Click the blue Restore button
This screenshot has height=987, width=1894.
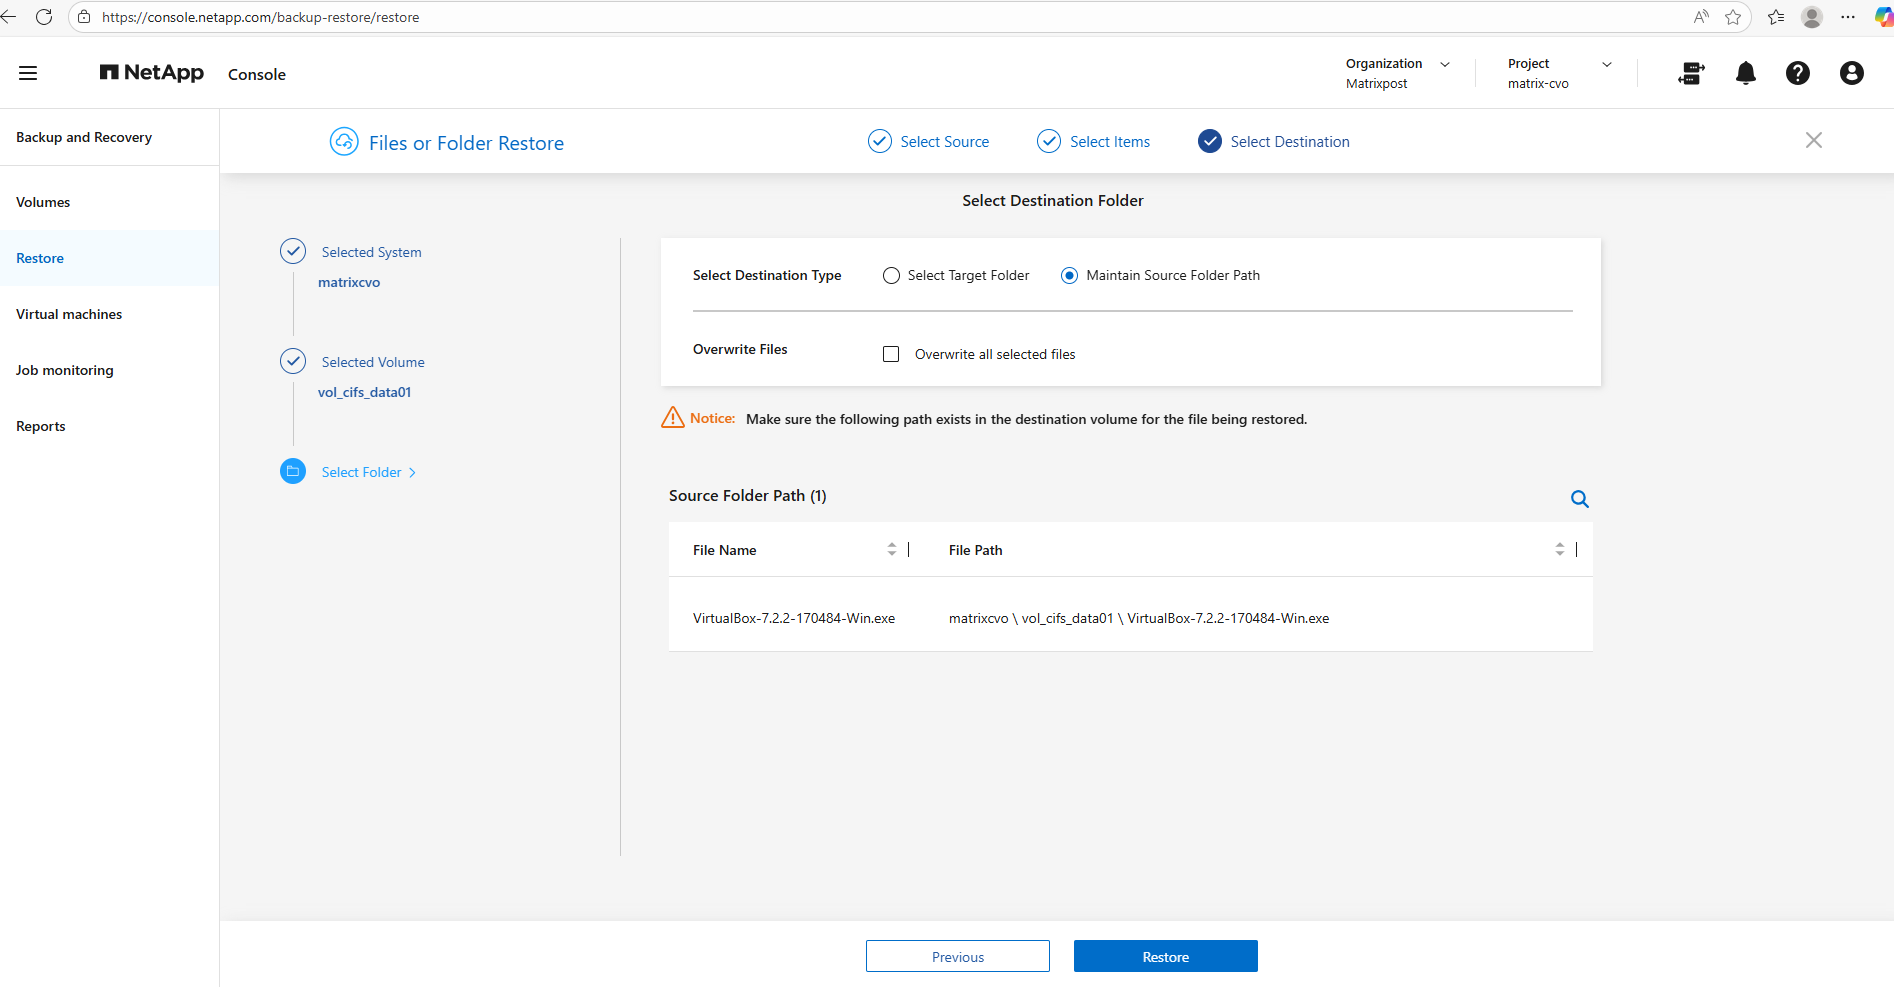1165,957
